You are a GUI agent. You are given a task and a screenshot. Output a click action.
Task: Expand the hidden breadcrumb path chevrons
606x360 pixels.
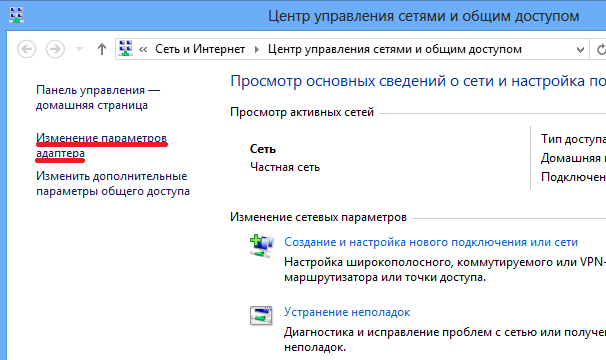pos(143,49)
